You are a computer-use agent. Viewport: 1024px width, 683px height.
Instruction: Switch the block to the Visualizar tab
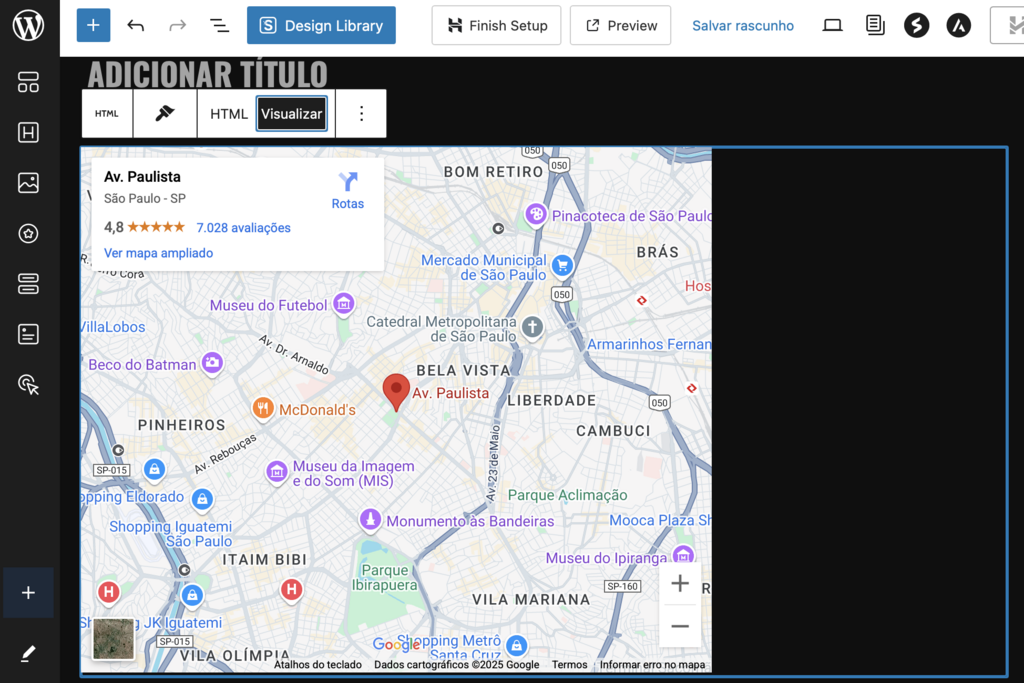coord(291,113)
